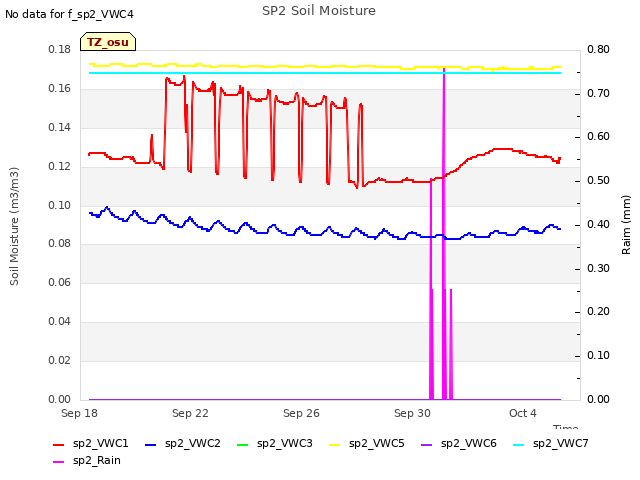This screenshot has height=480, width=640.
Task: Click the cyan VWC7 flat line
Action: (x=325, y=73)
